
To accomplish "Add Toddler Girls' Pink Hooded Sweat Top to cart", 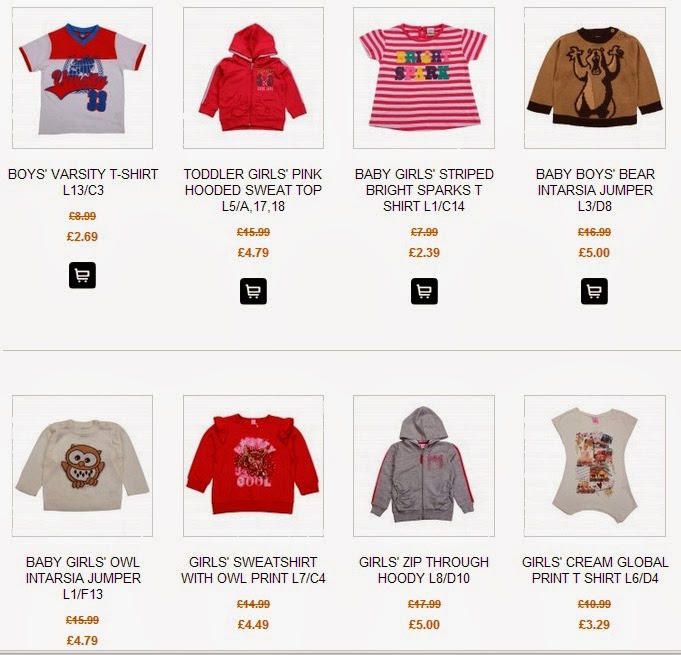I will 253,291.
